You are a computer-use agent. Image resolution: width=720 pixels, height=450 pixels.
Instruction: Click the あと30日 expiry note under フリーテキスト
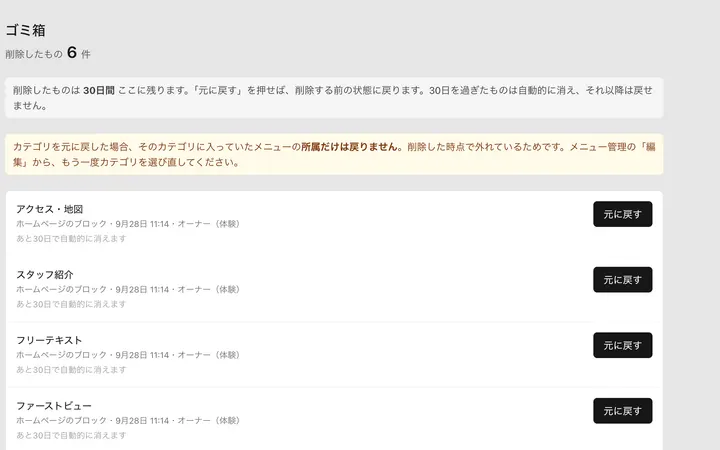click(x=71, y=370)
